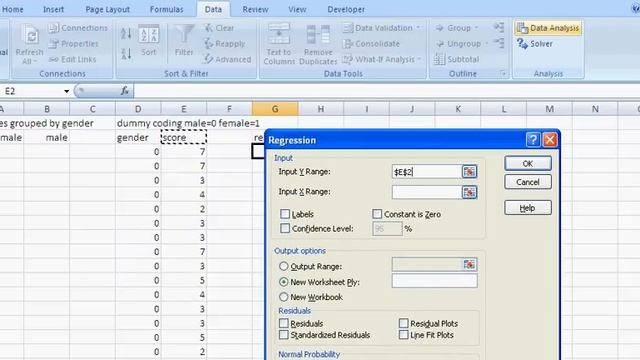
Task: Switch to the Page Layout tab
Action: [107, 9]
